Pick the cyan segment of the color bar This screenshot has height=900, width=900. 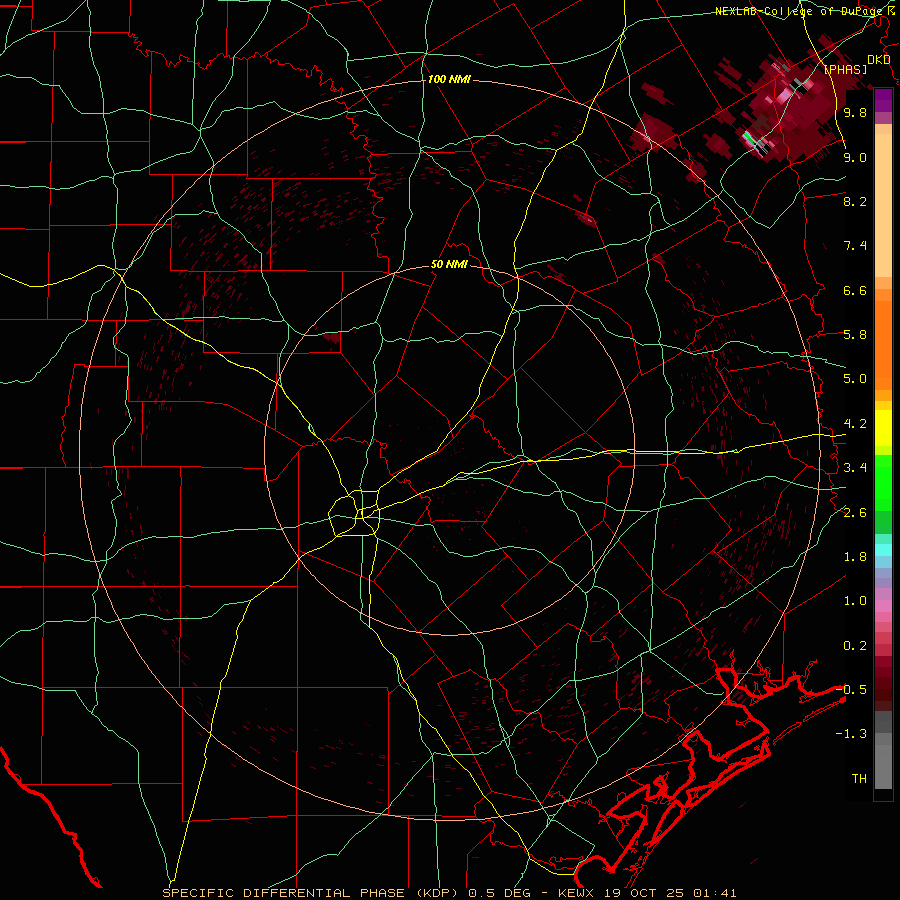coord(883,550)
